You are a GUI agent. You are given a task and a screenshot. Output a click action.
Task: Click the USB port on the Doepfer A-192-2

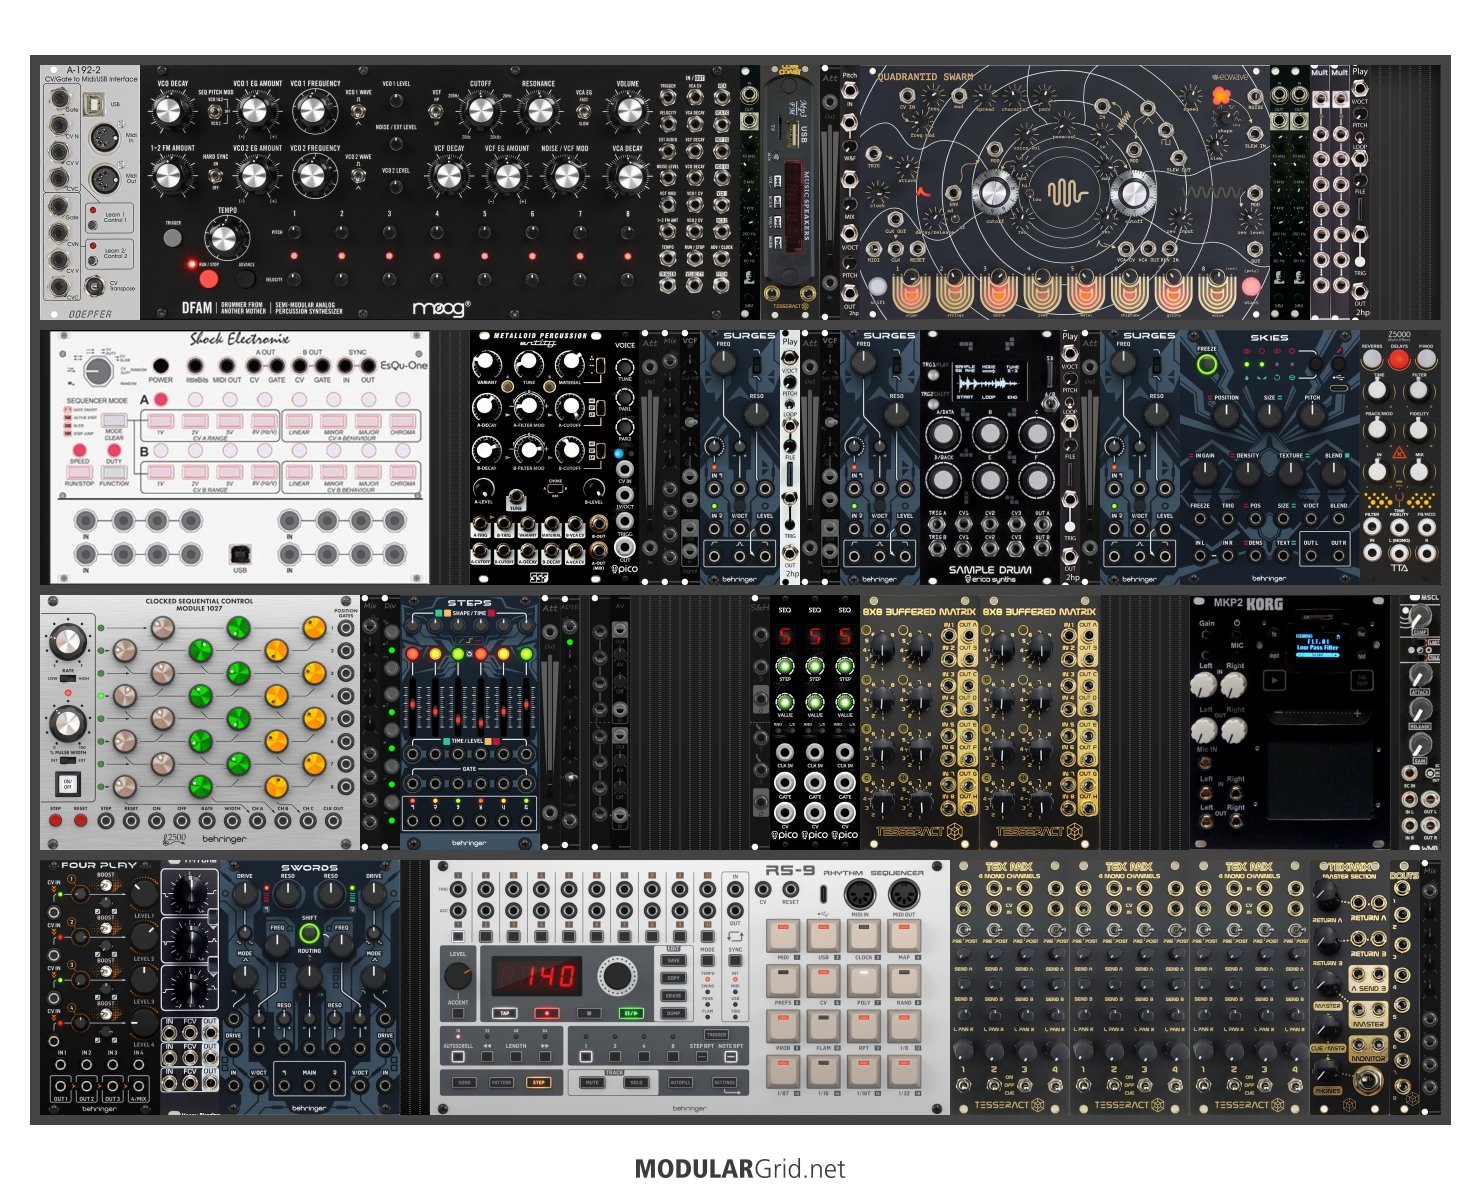(x=95, y=102)
